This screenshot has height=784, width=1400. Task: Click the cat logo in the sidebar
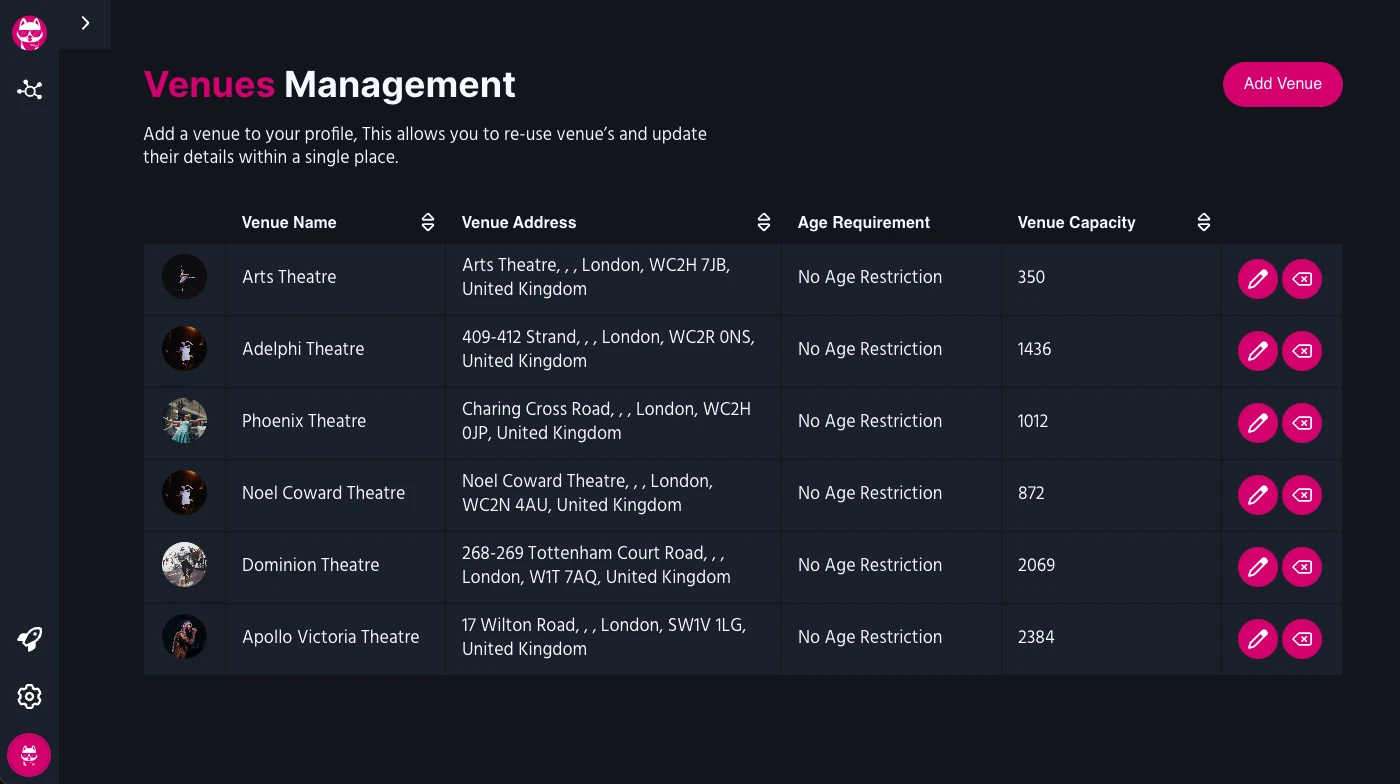click(29, 33)
